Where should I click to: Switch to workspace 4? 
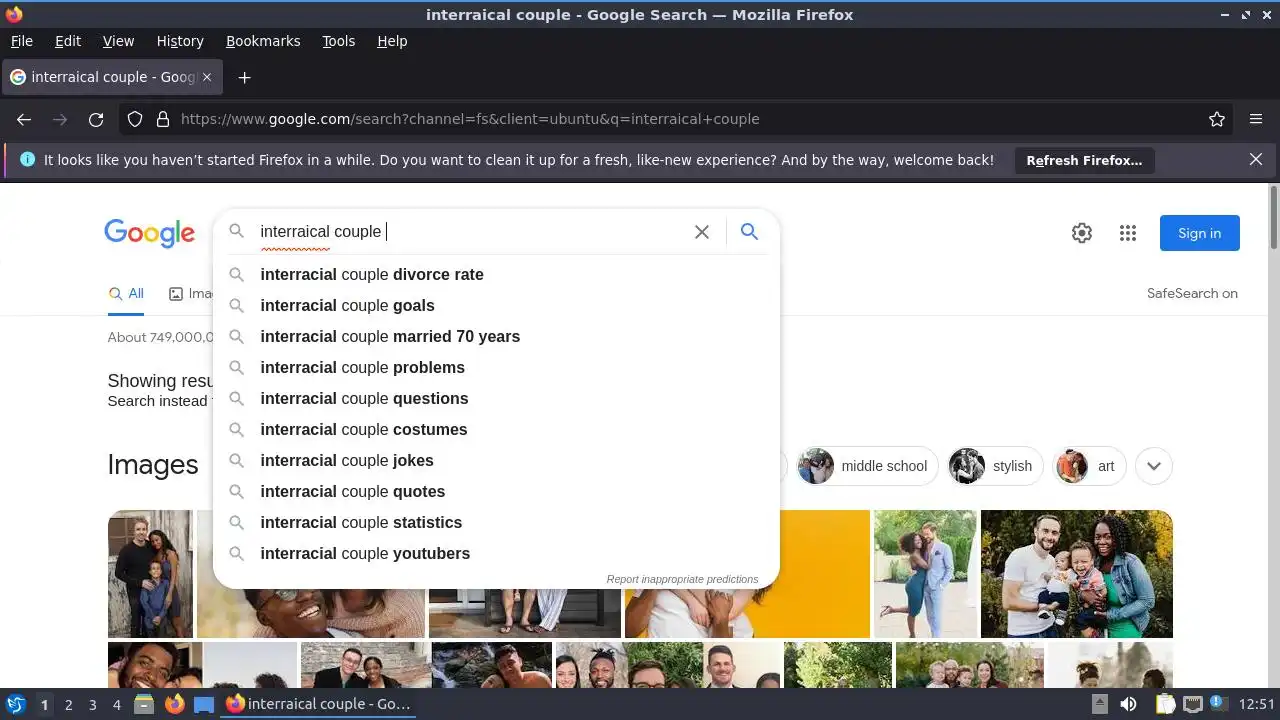[x=117, y=705]
